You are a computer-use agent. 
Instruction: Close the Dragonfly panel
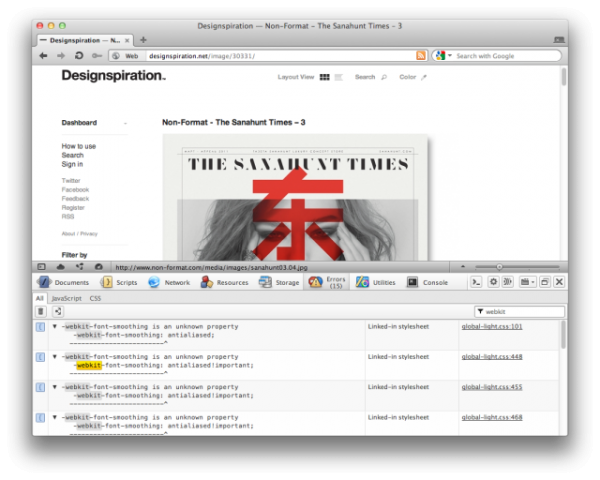[x=559, y=282]
